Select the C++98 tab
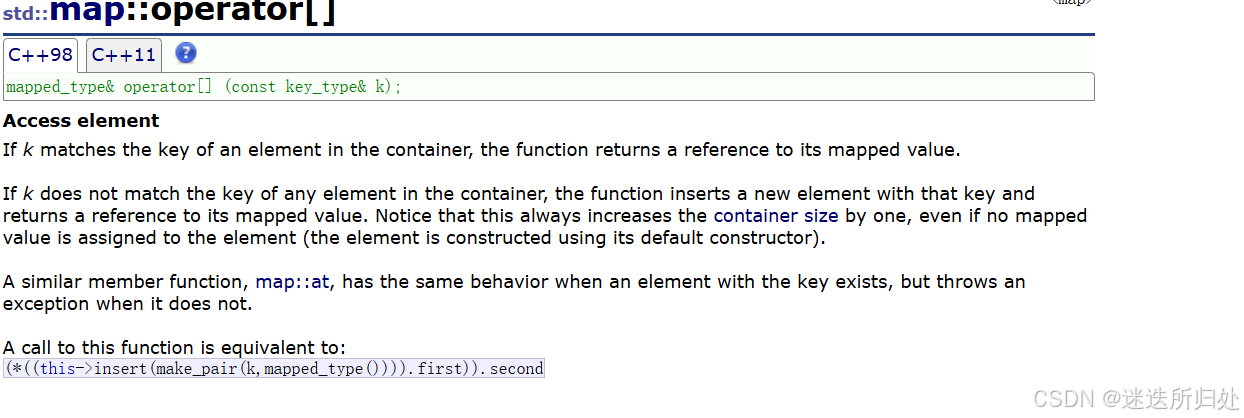The image size is (1244, 418). pyautogui.click(x=42, y=55)
